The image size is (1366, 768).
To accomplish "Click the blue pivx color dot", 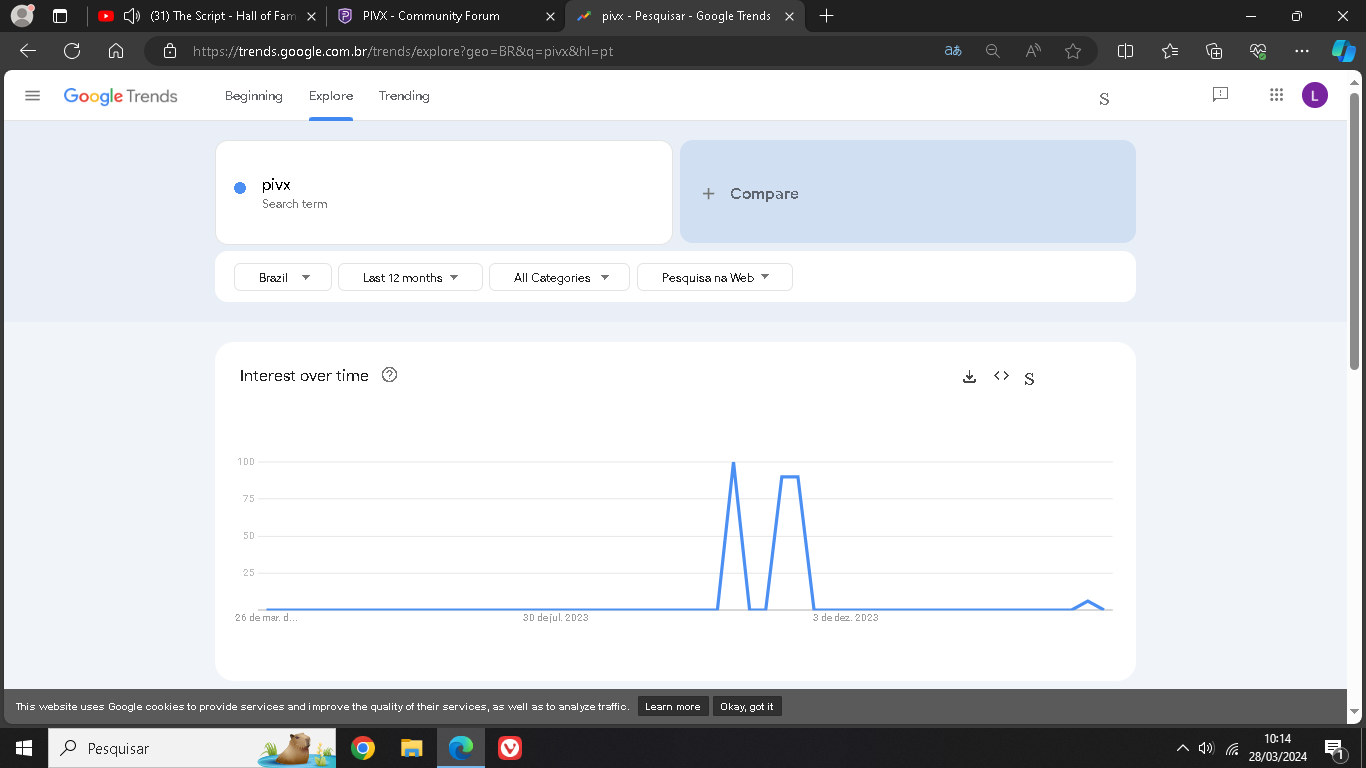I will [x=240, y=188].
